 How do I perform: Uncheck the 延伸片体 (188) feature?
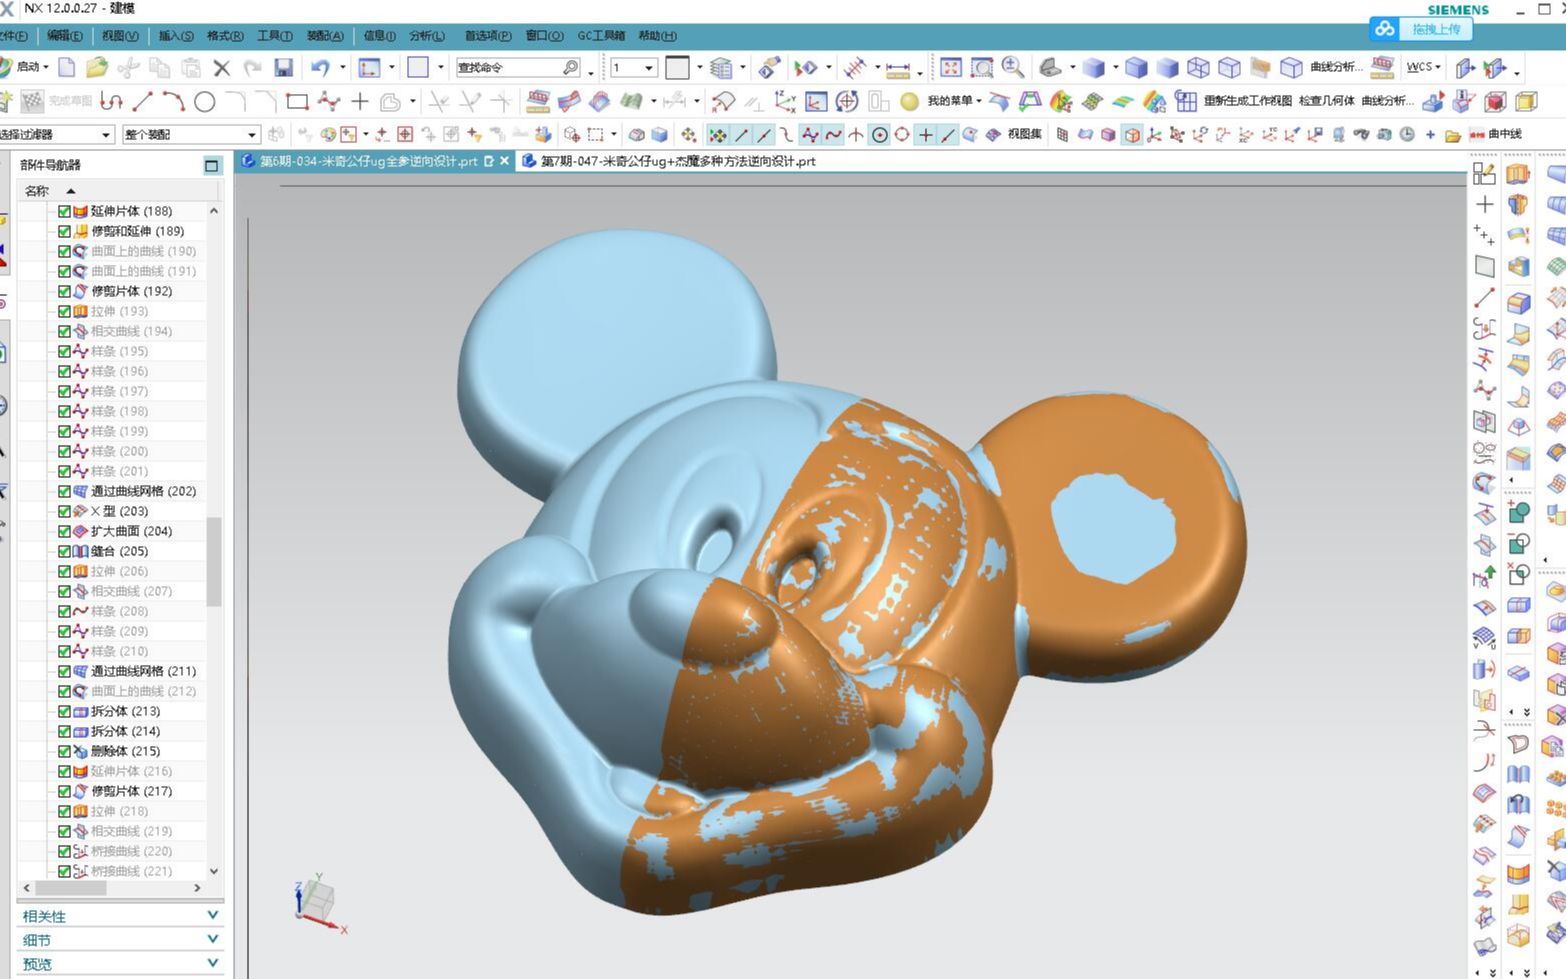tap(64, 211)
